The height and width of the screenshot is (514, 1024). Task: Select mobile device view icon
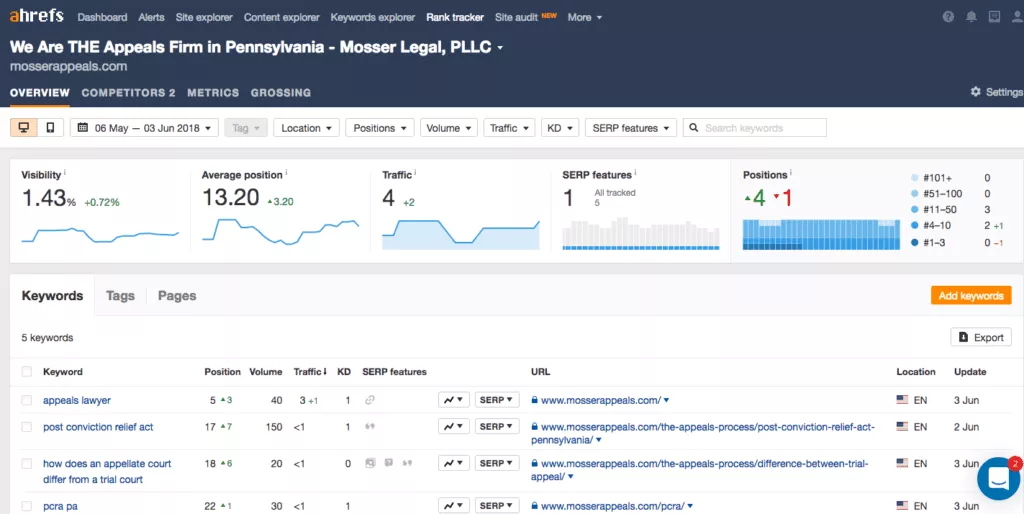coord(50,127)
